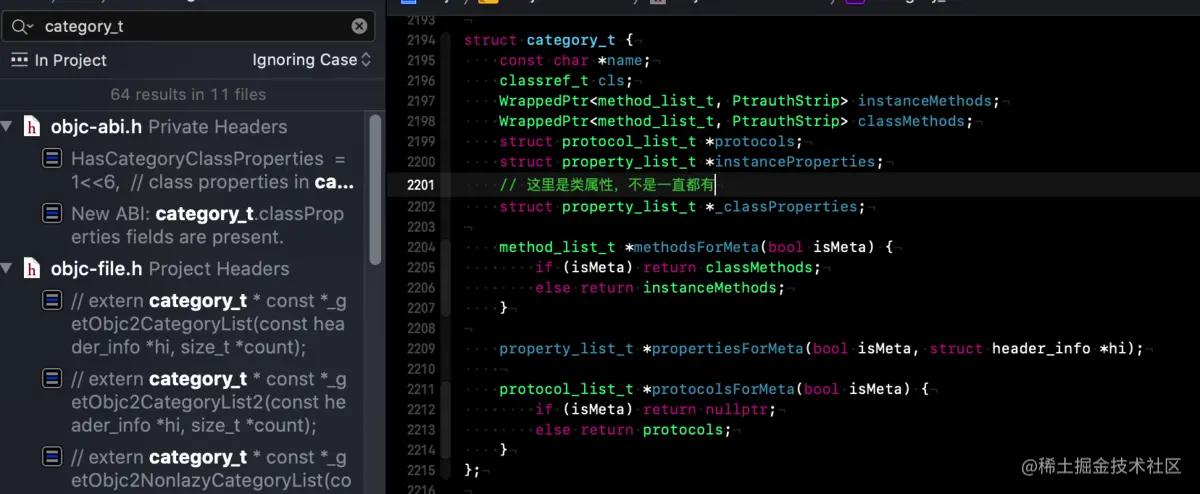Click the objc-file.h header file icon
The width and height of the screenshot is (1200, 494).
(x=33, y=269)
